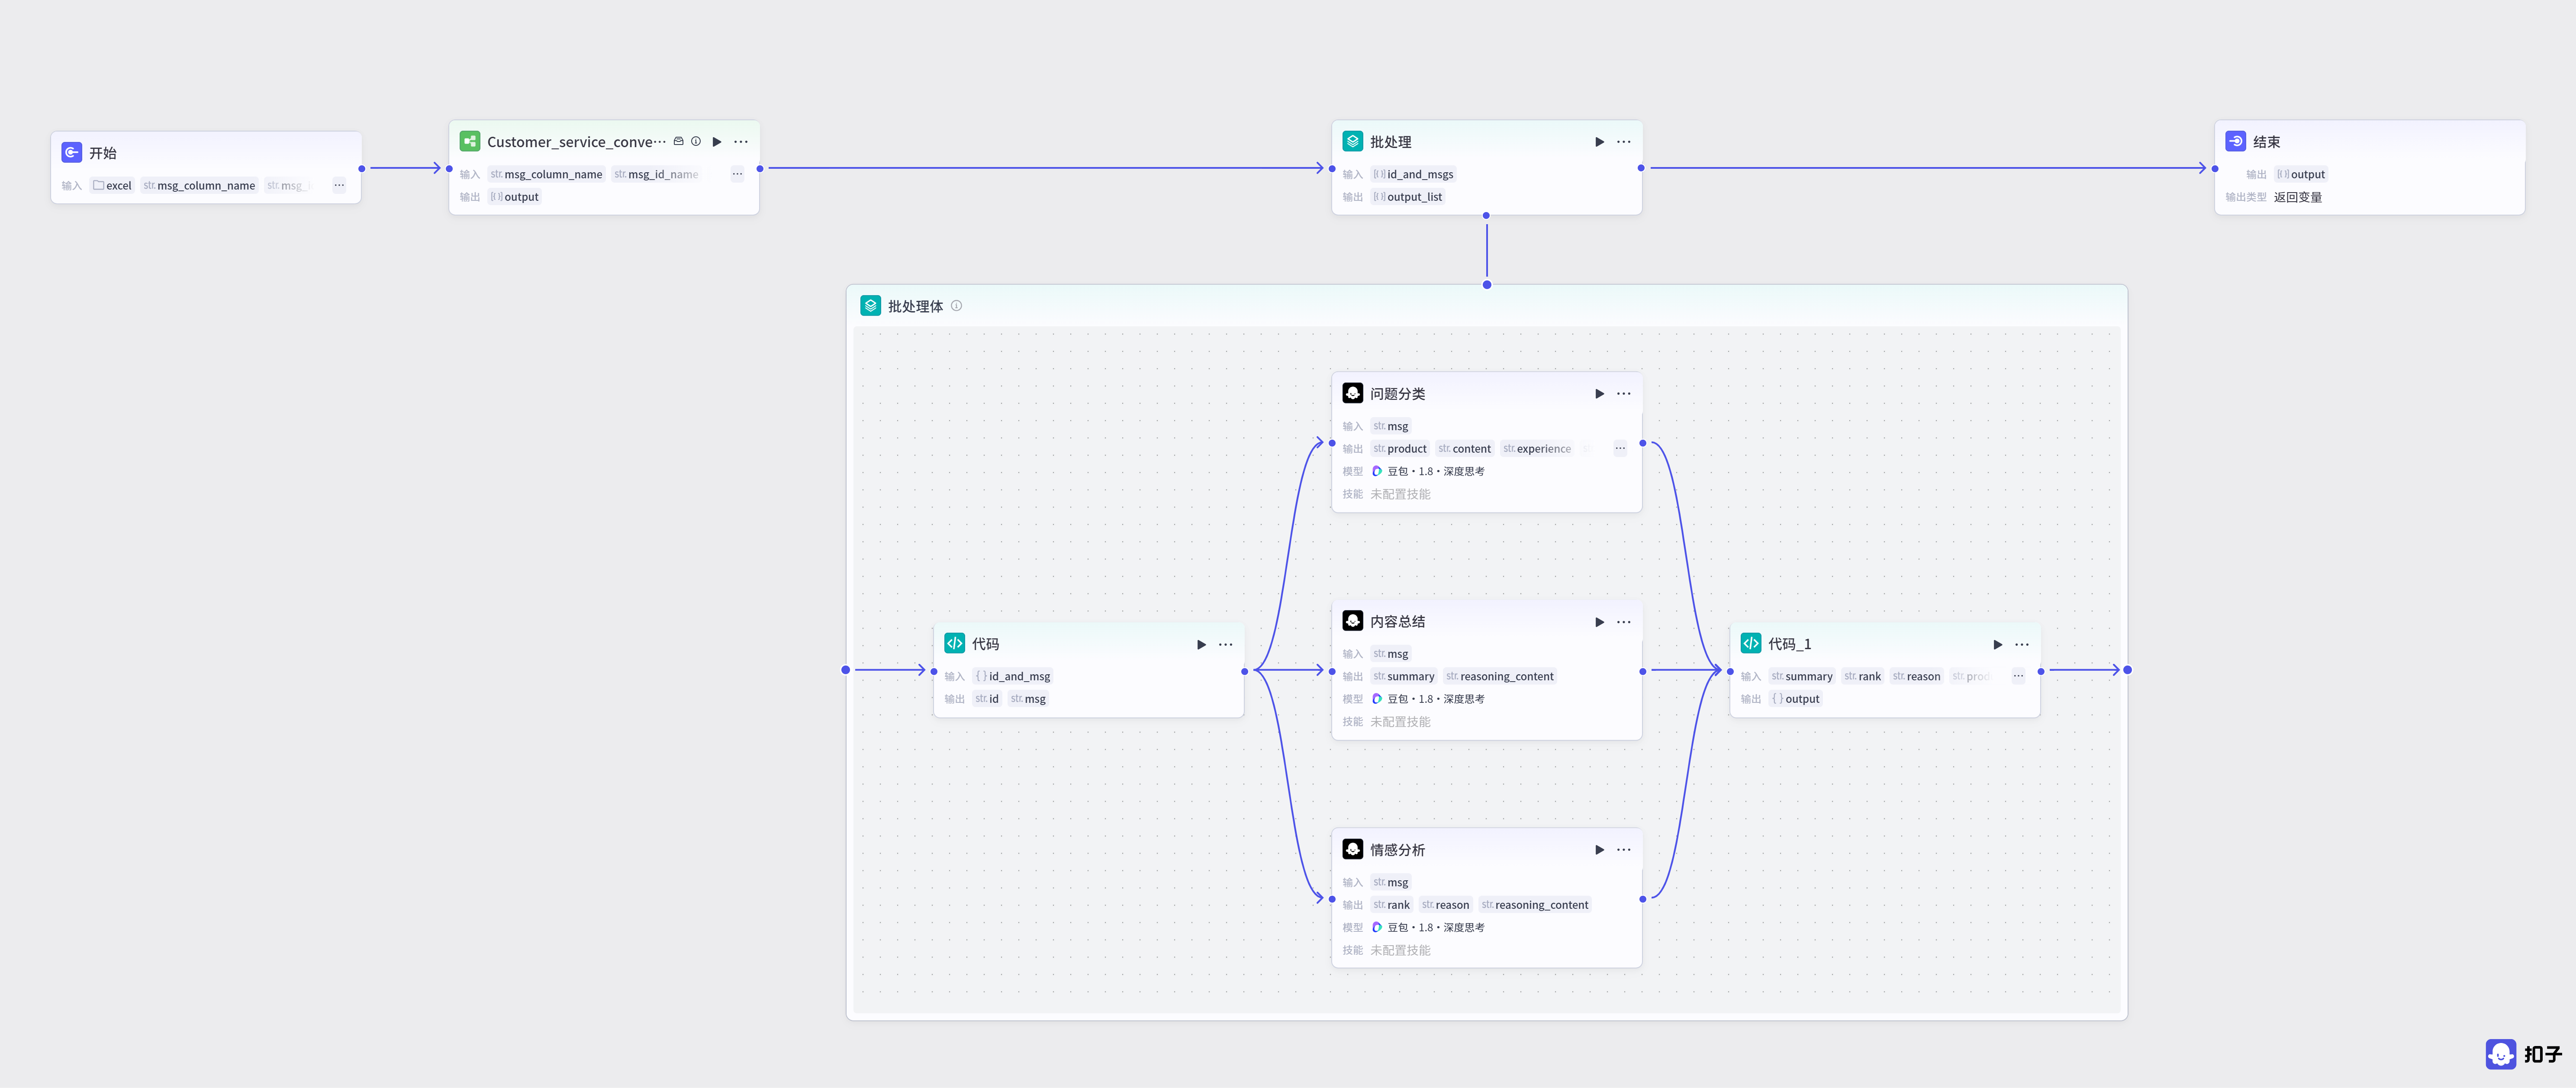Screen dimensions: 2576x1088
Task: Click the product output tag in 问题分类
Action: [x=1400, y=448]
